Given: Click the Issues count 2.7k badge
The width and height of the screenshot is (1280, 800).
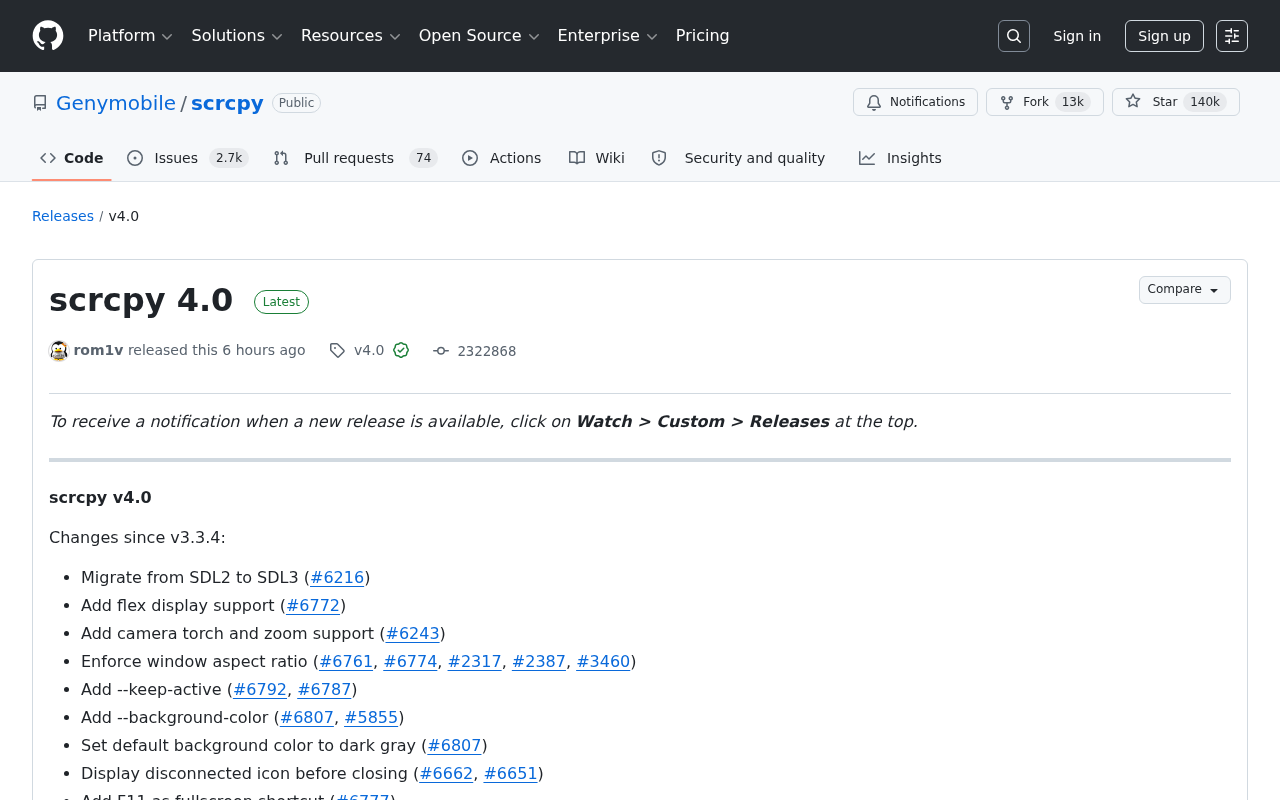Looking at the screenshot, I should [x=229, y=158].
